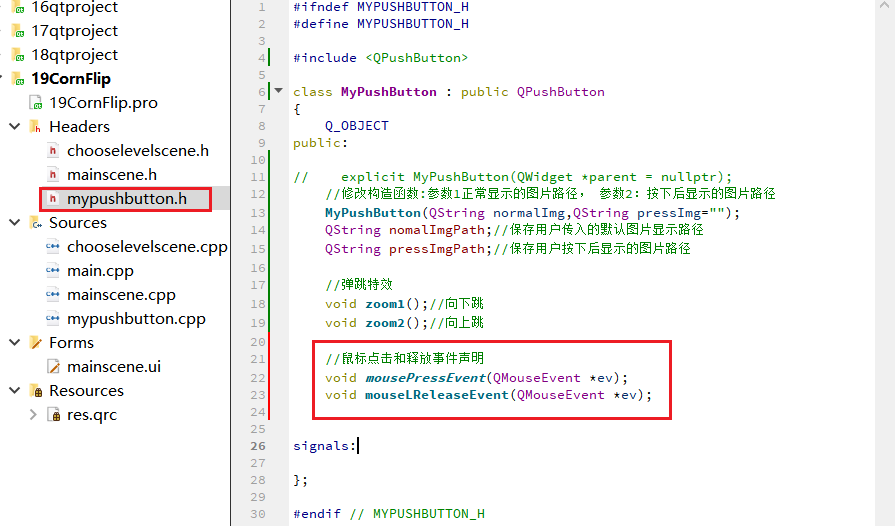Click the Forms folder icon
Image resolution: width=895 pixels, height=526 pixels.
pyautogui.click(x=36, y=342)
